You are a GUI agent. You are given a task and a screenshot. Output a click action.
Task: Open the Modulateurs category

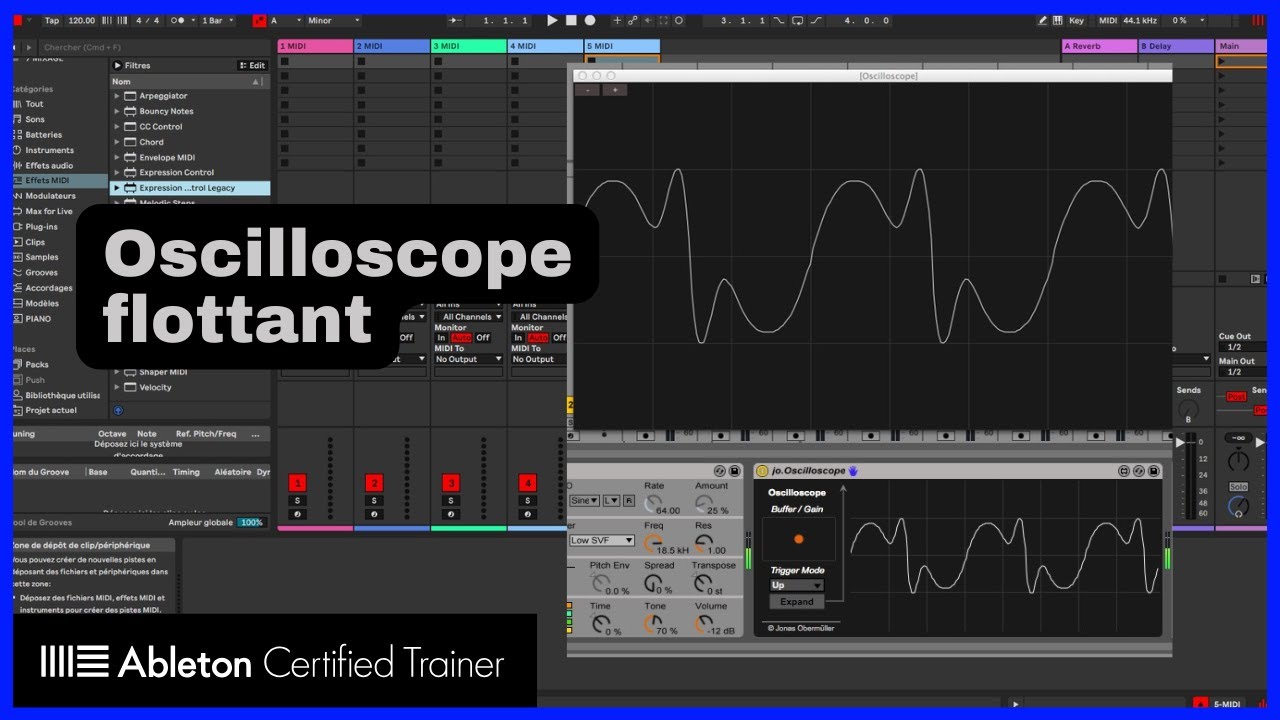point(50,196)
